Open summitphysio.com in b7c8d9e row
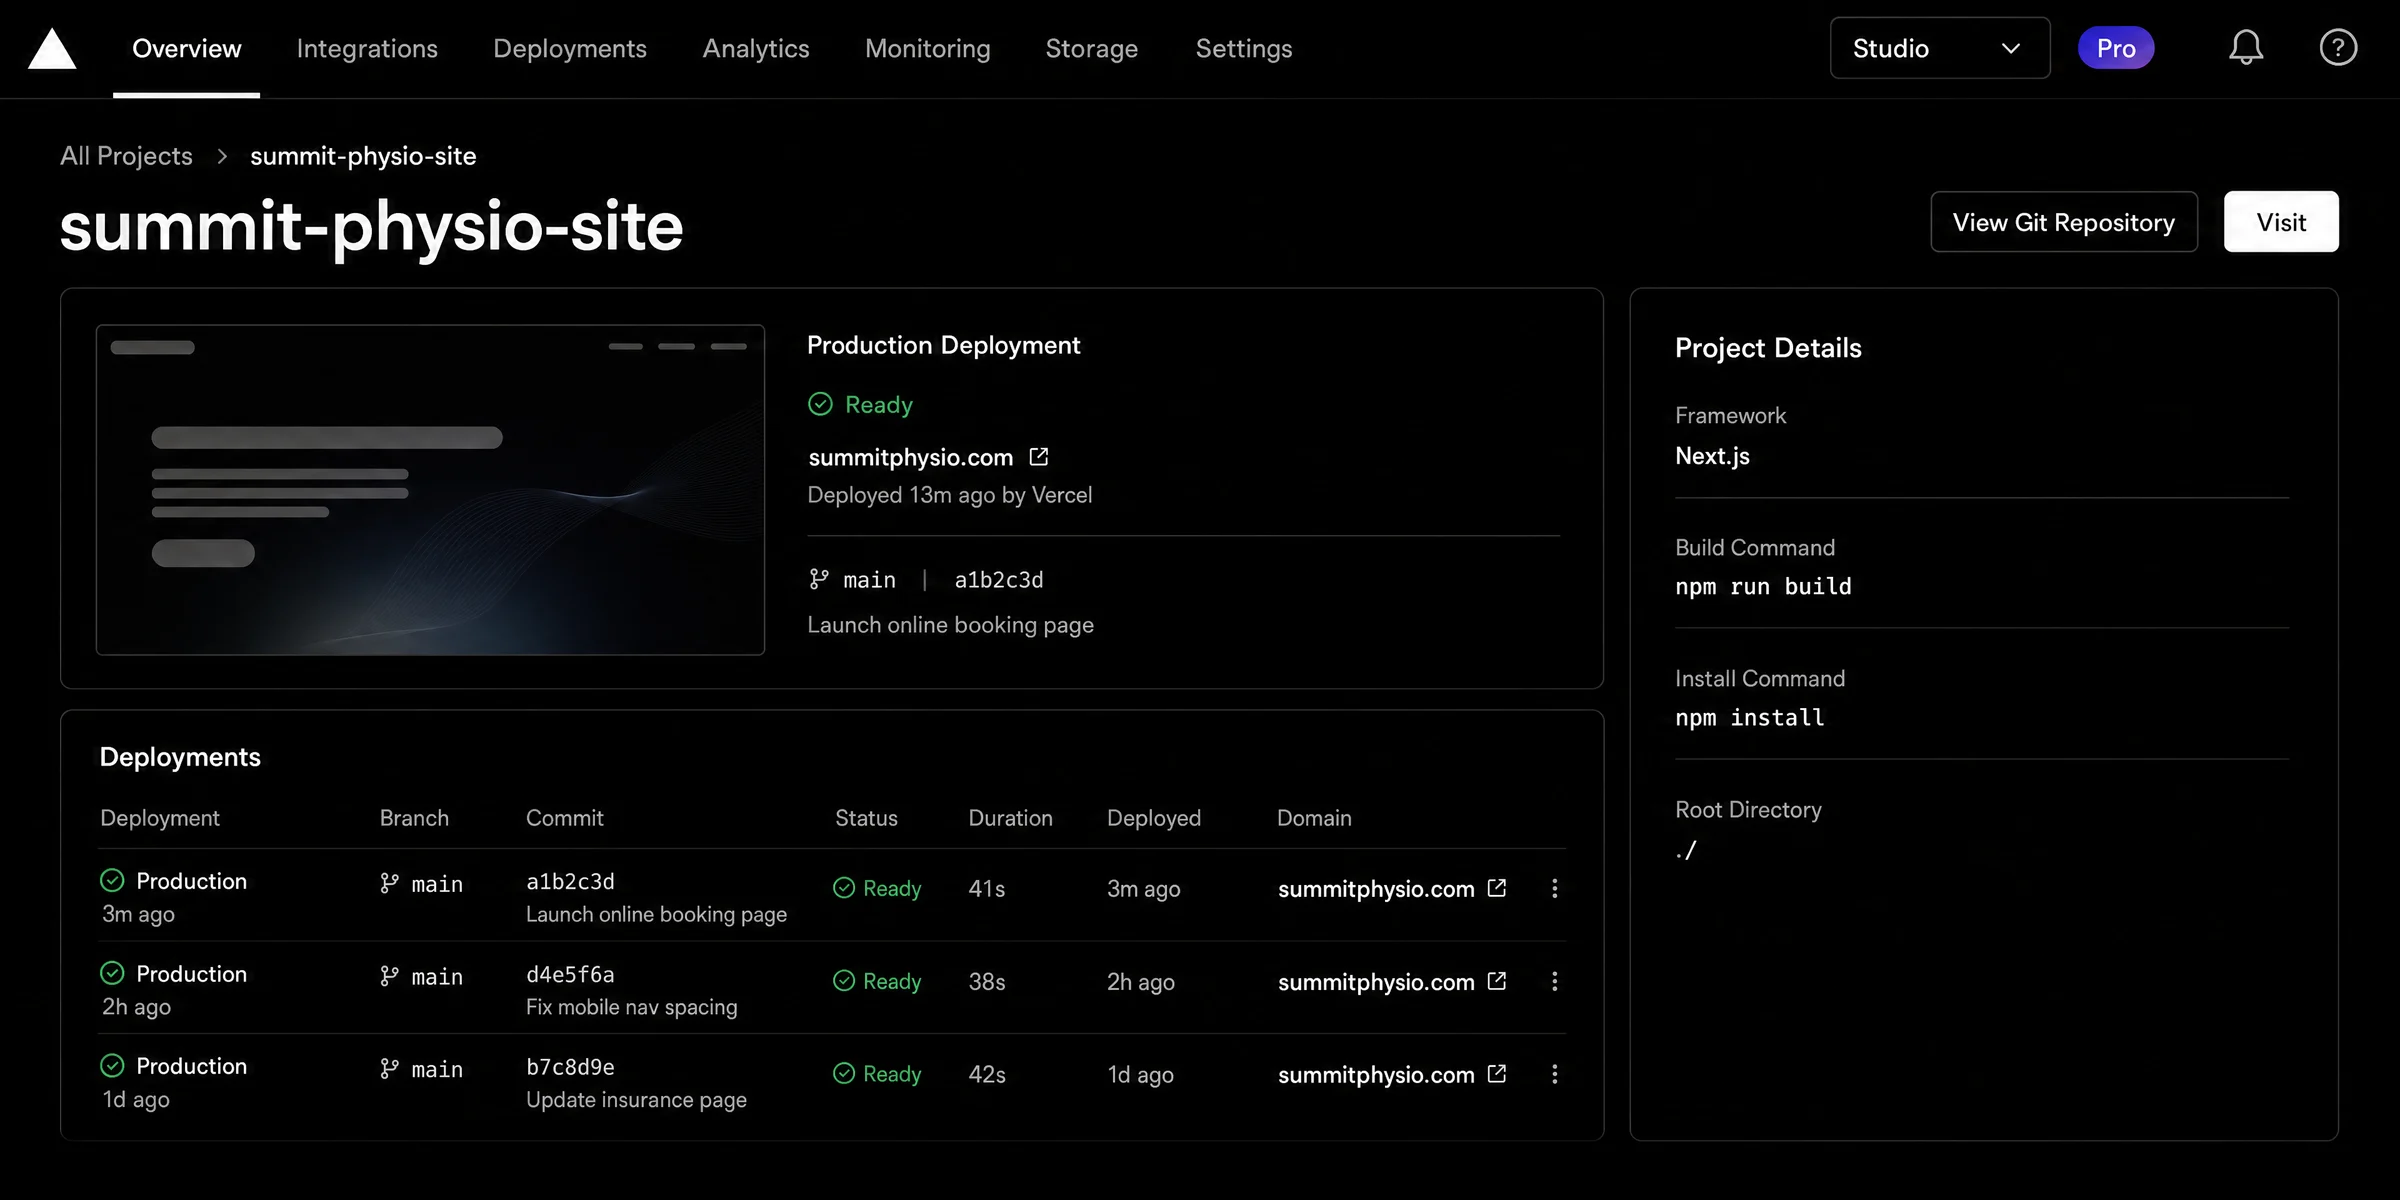2400x1200 pixels. [1376, 1075]
